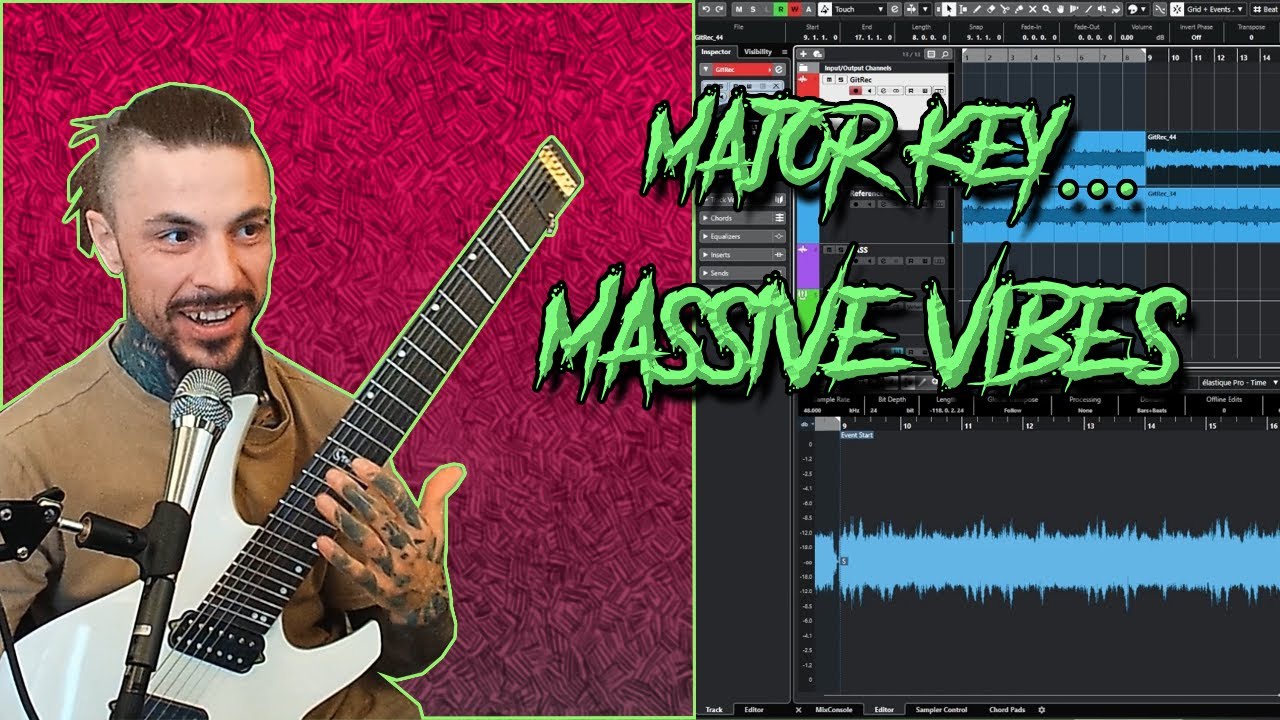Screen dimensions: 1280x720
Task: Solo the GitRec track
Action: (x=841, y=79)
